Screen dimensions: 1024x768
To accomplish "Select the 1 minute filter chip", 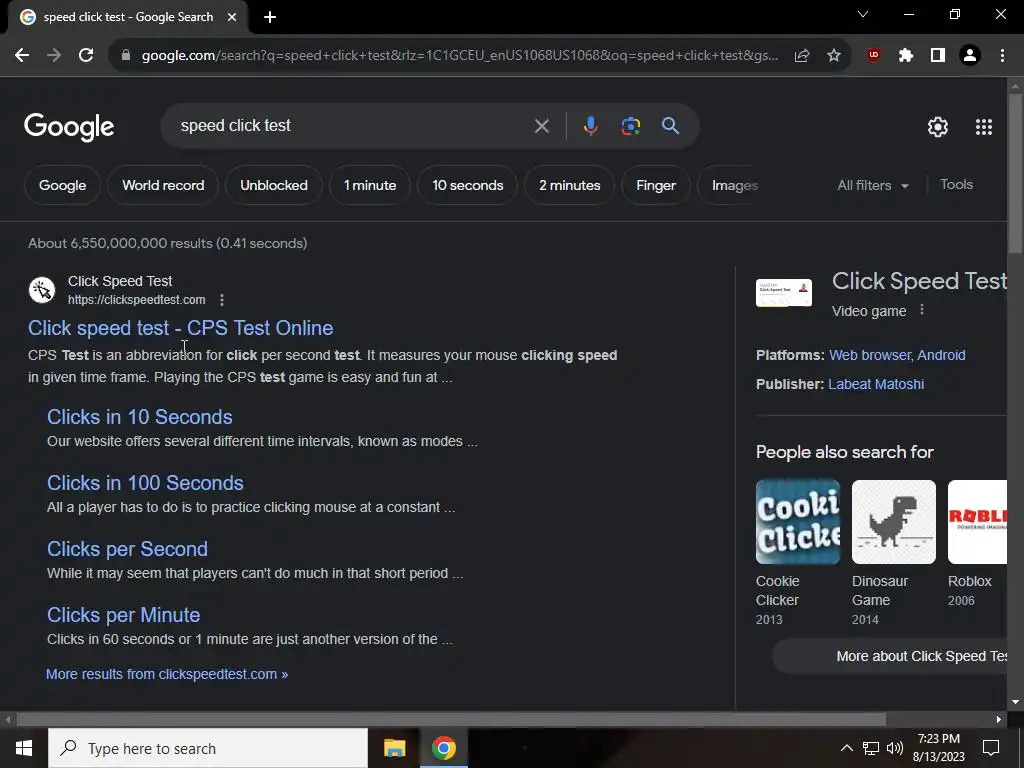I will tap(370, 185).
